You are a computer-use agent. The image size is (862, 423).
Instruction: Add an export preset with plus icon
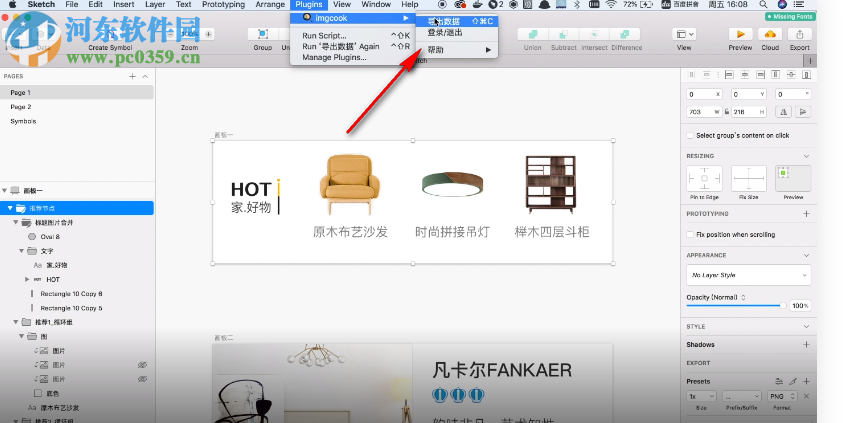point(806,381)
